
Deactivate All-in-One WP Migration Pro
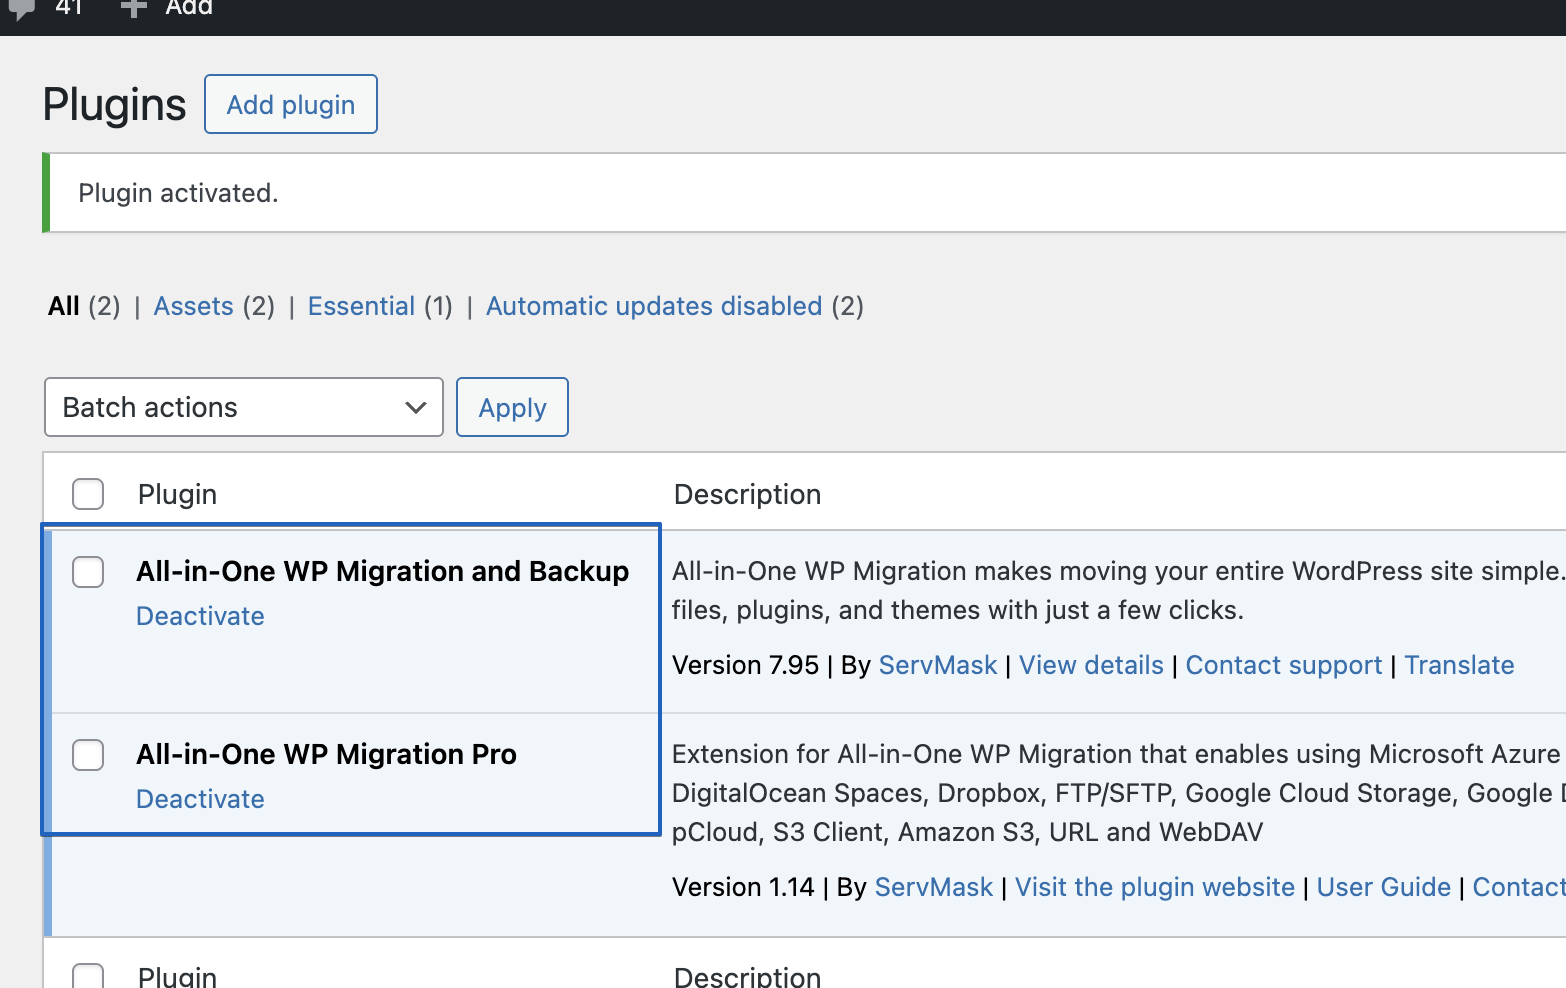click(200, 799)
